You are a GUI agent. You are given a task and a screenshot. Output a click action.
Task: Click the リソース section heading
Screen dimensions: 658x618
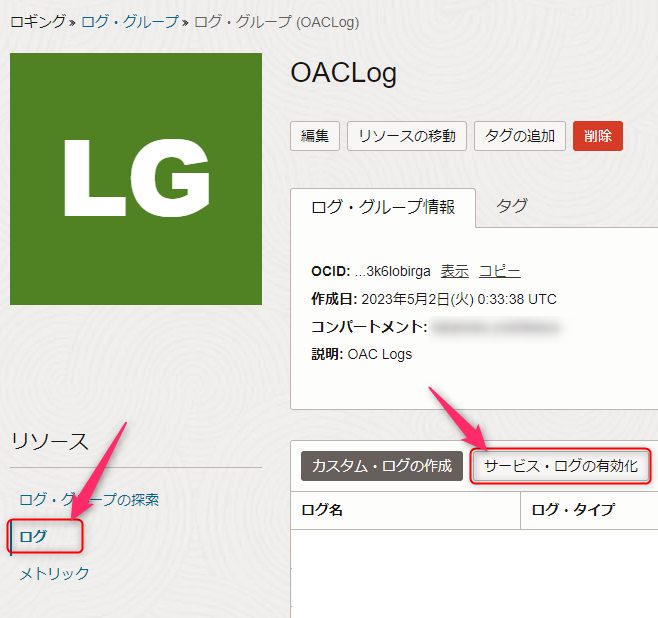[50, 442]
